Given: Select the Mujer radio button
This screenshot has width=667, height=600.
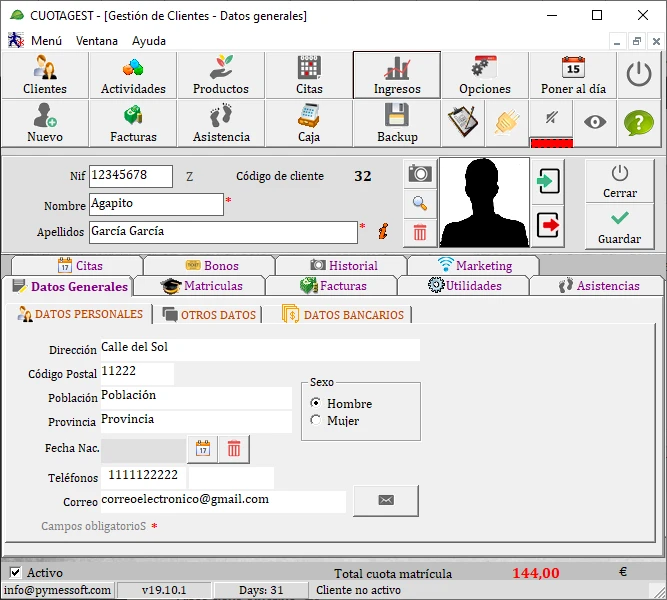Looking at the screenshot, I should point(316,420).
